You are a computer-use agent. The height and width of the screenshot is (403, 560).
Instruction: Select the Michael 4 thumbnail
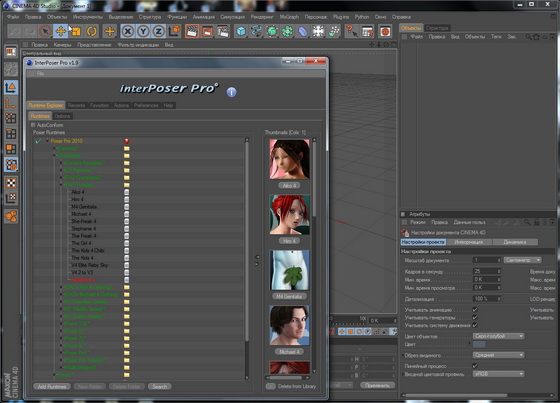pos(289,325)
